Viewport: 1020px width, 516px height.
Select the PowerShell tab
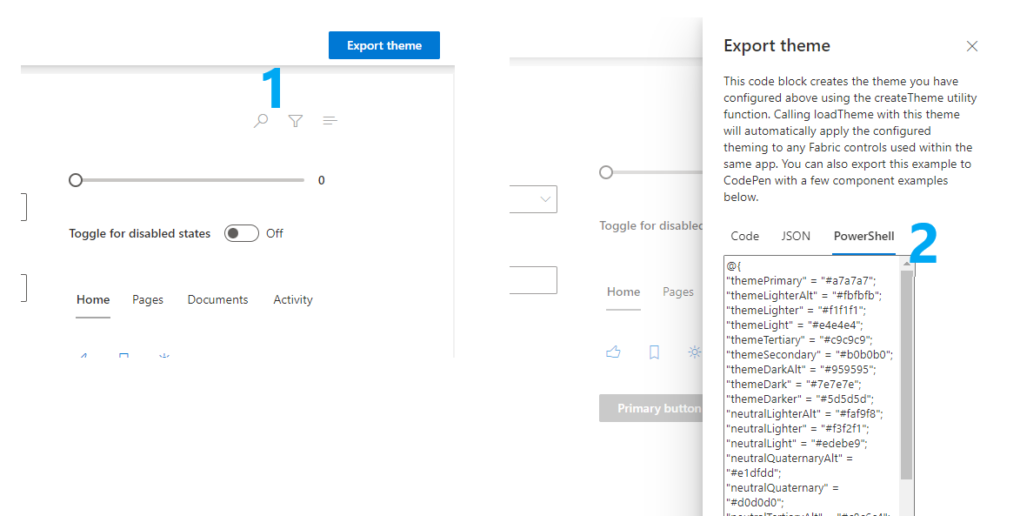click(864, 237)
